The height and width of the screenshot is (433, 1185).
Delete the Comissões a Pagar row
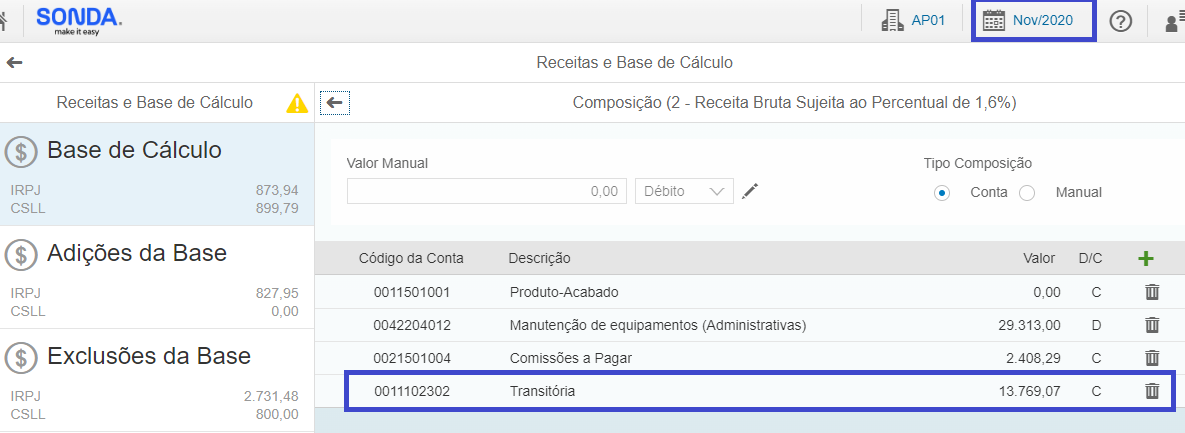point(1152,358)
